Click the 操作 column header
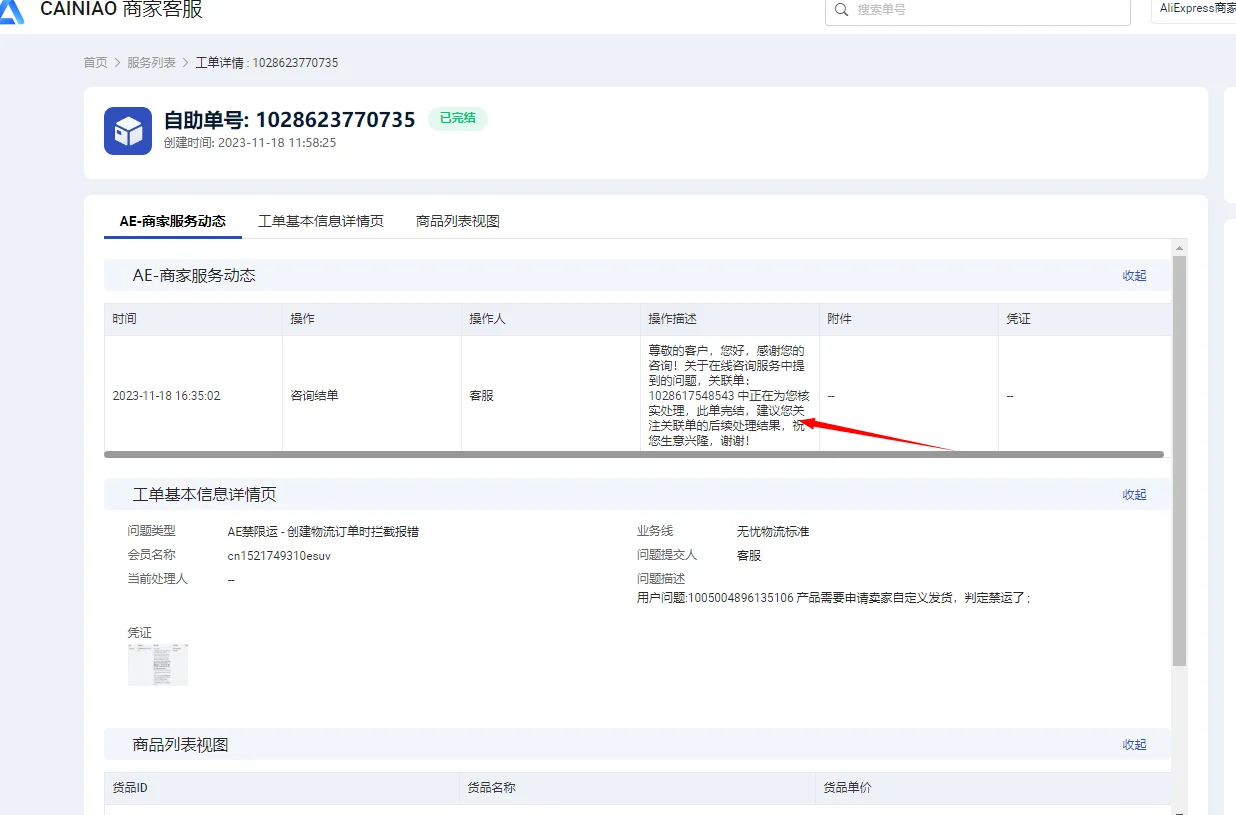The height and width of the screenshot is (815, 1236). (372, 319)
